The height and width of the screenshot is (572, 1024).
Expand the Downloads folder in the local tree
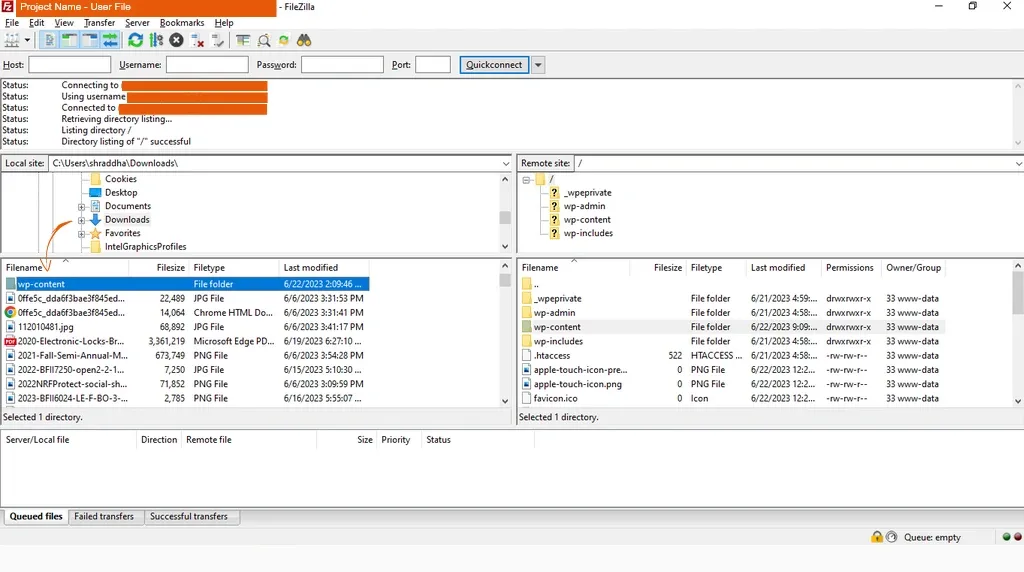[82, 220]
